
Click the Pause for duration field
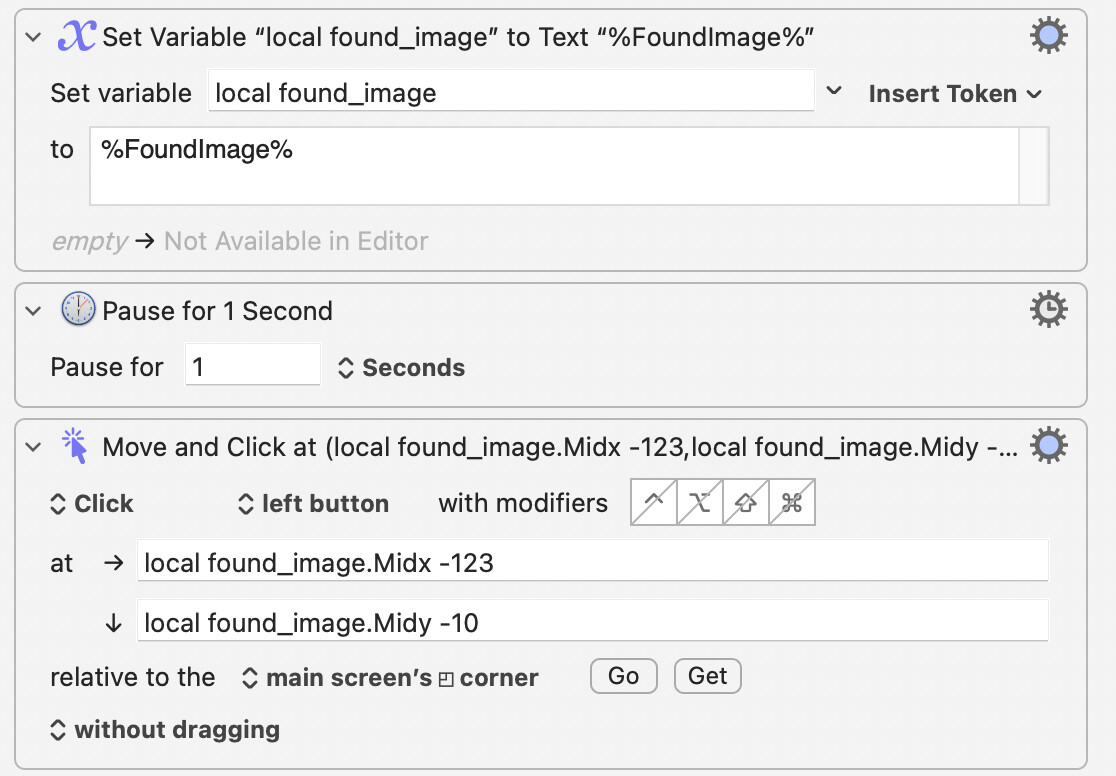[x=253, y=365]
